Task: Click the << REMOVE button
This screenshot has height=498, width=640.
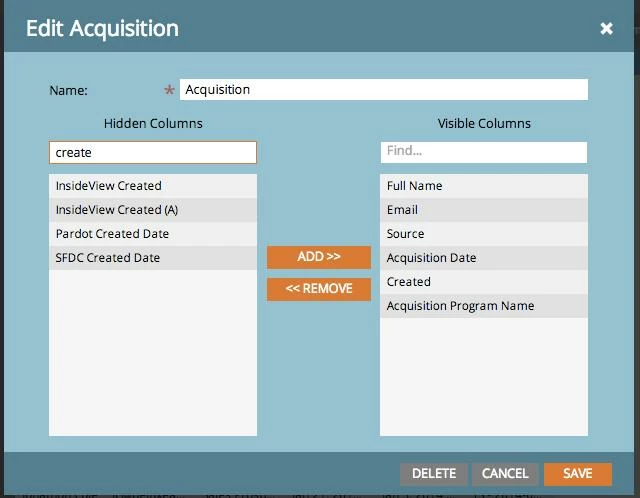Action: [x=319, y=289]
